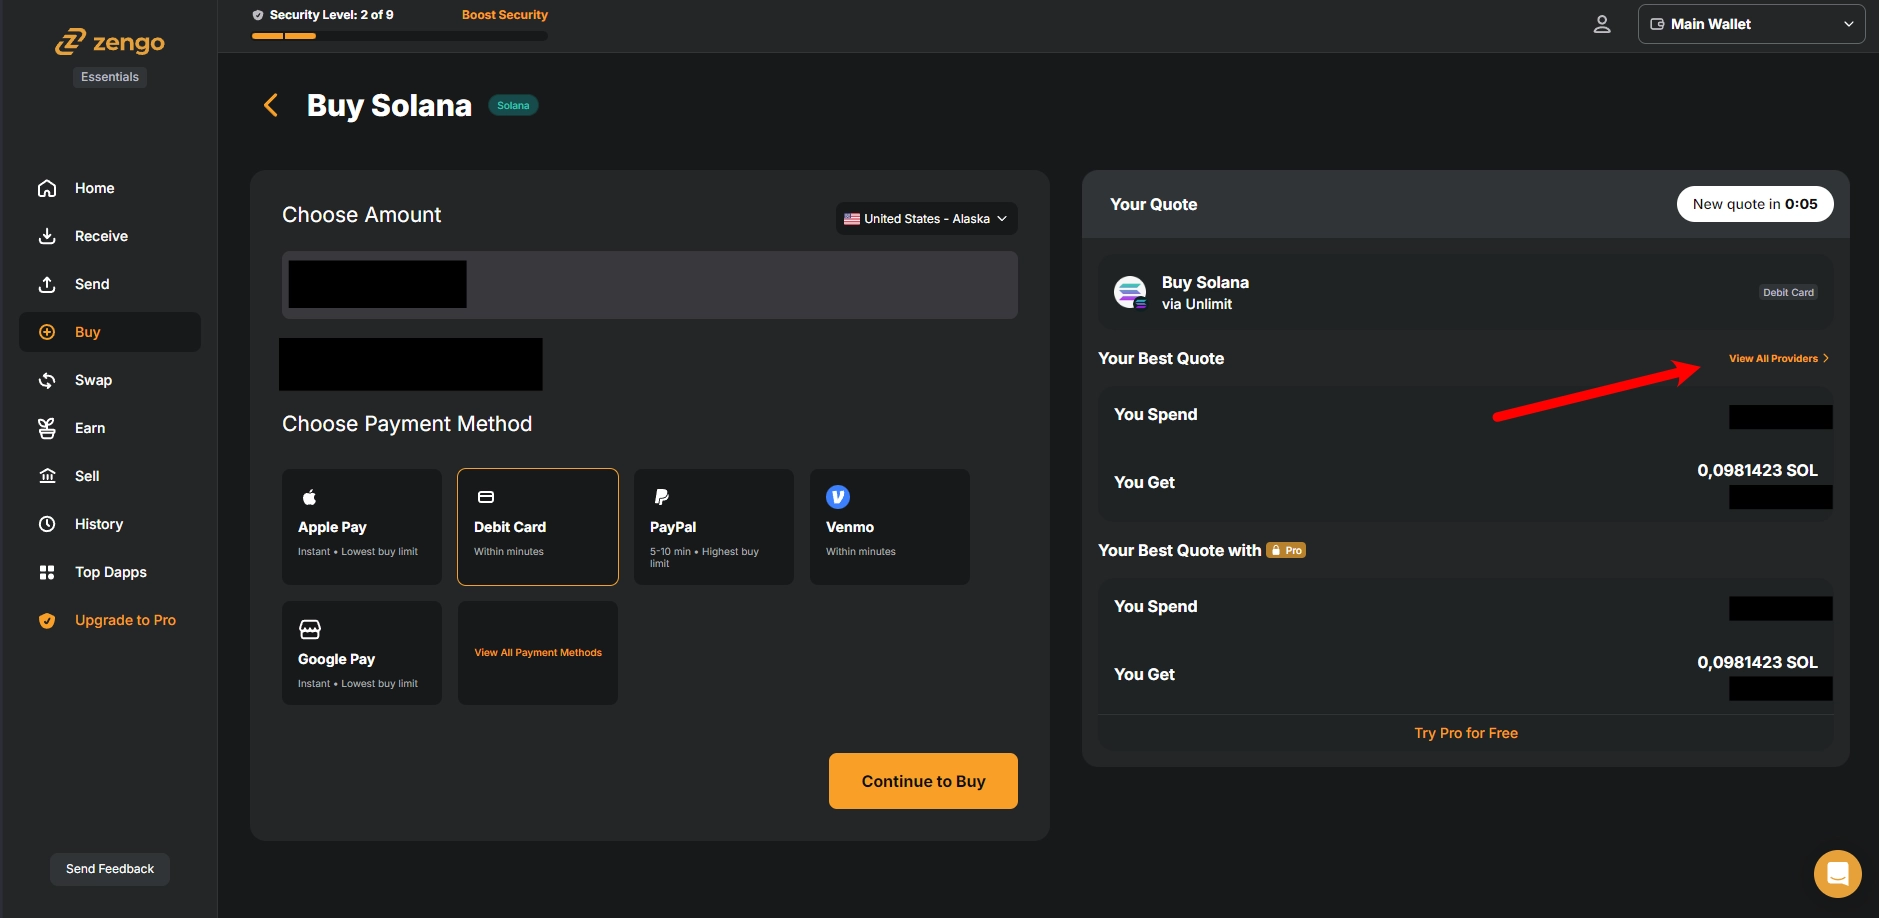
Task: Select the Earn icon
Action: pyautogui.click(x=47, y=428)
